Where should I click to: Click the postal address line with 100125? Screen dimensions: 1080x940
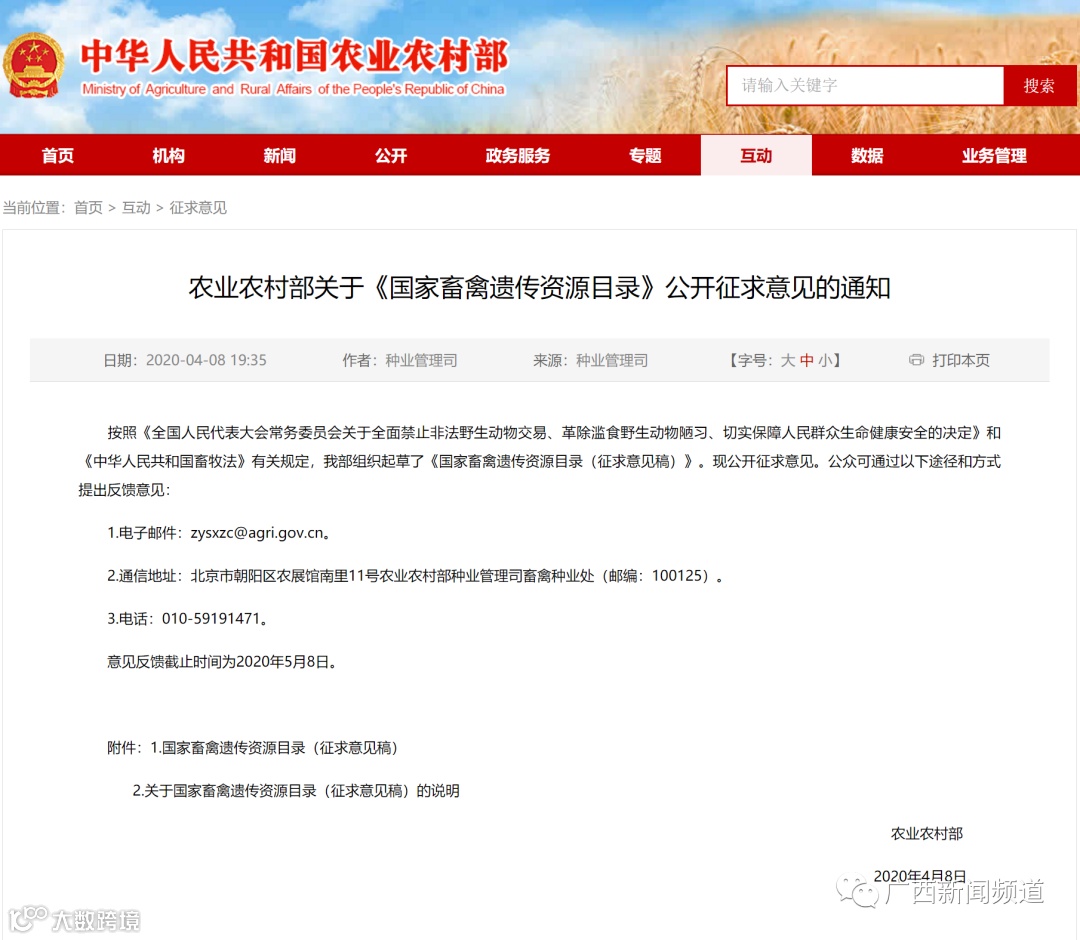pyautogui.click(x=415, y=576)
